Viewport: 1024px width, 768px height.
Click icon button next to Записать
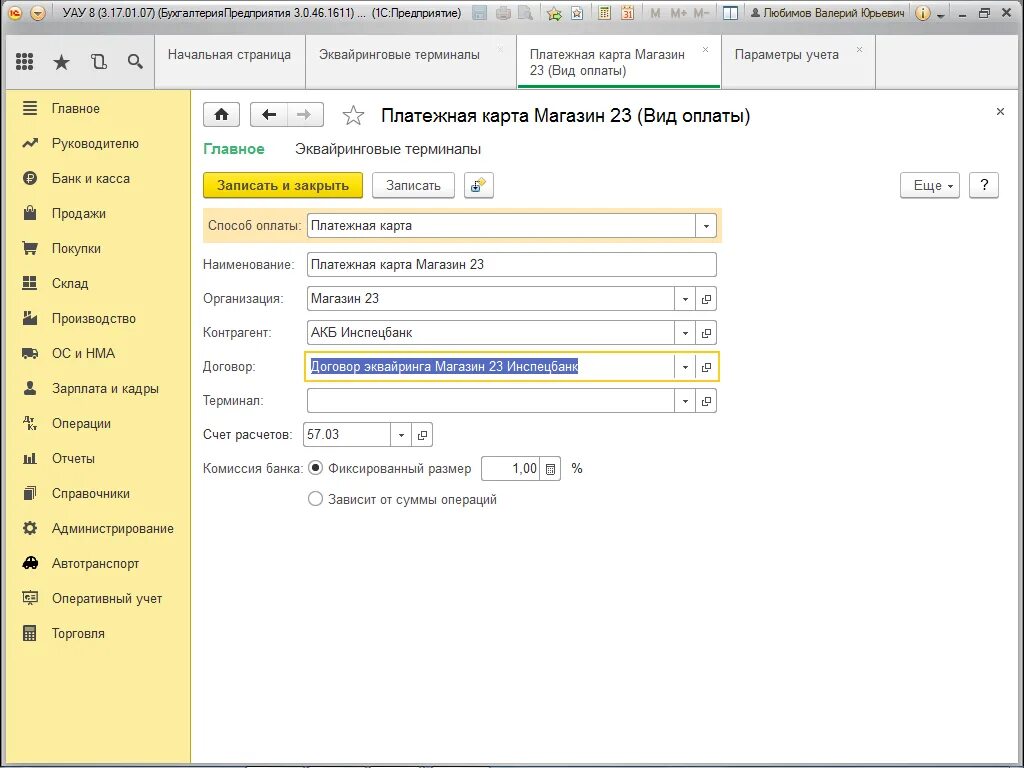(x=479, y=185)
